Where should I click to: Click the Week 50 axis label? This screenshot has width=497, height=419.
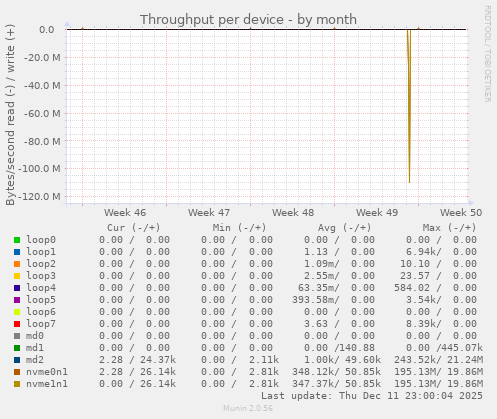pyautogui.click(x=461, y=213)
